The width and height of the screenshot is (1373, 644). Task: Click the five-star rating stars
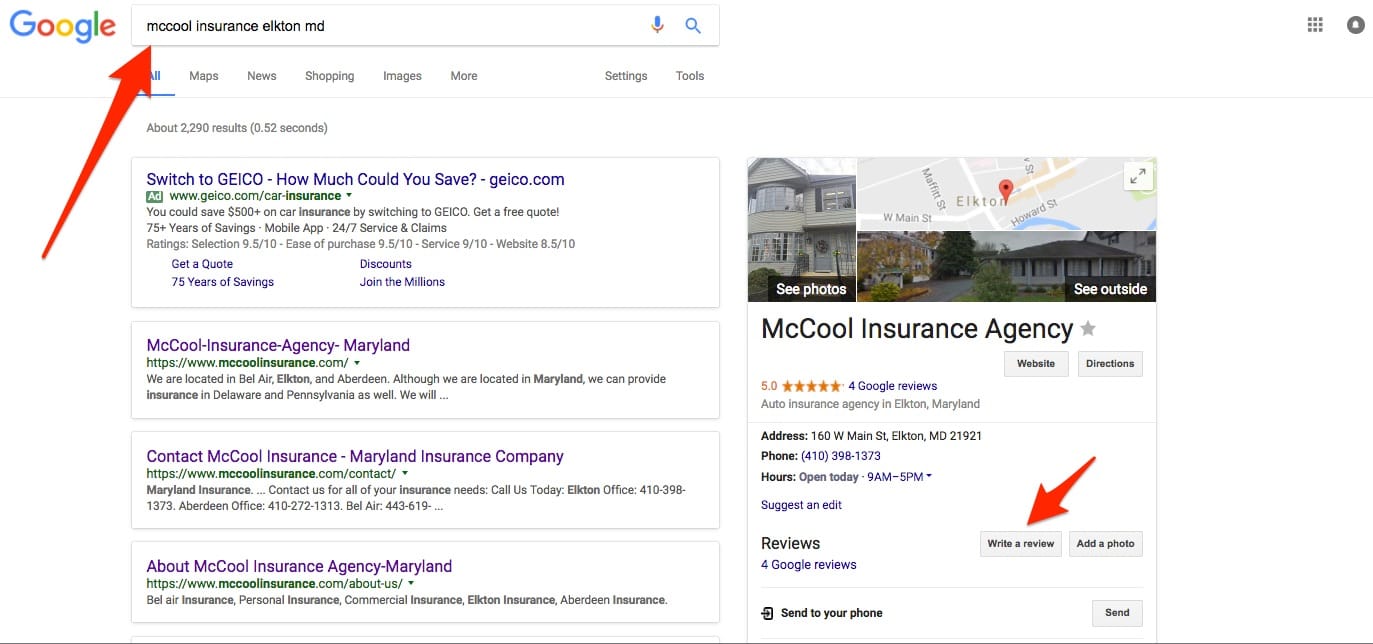pyautogui.click(x=812, y=386)
